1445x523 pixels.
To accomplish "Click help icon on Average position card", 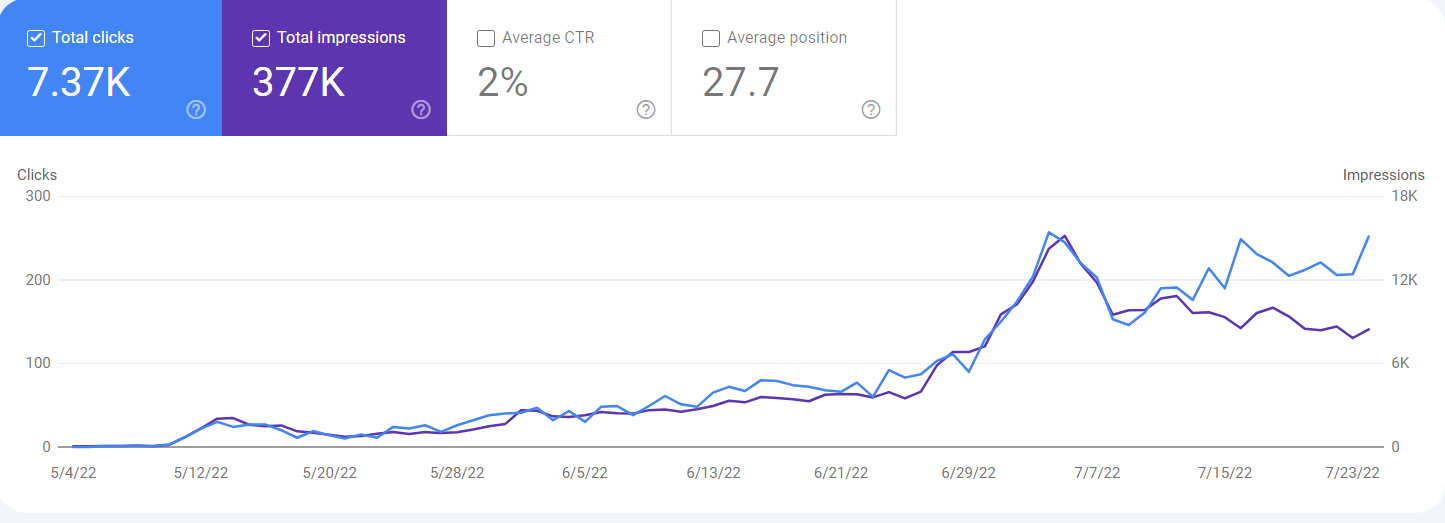I will pos(871,110).
